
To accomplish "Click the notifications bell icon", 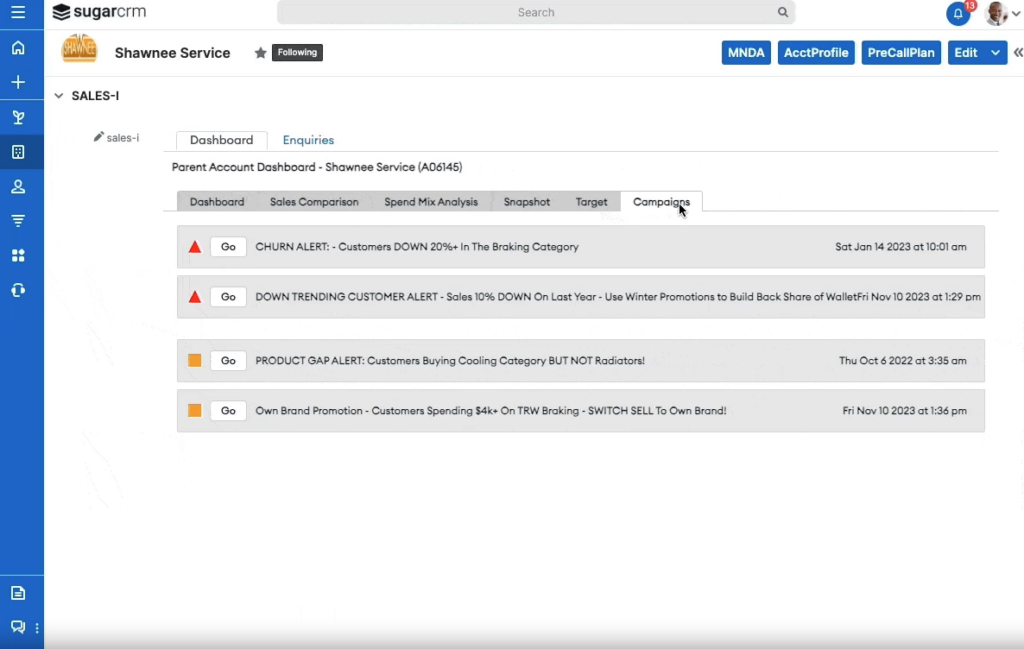I will [957, 14].
